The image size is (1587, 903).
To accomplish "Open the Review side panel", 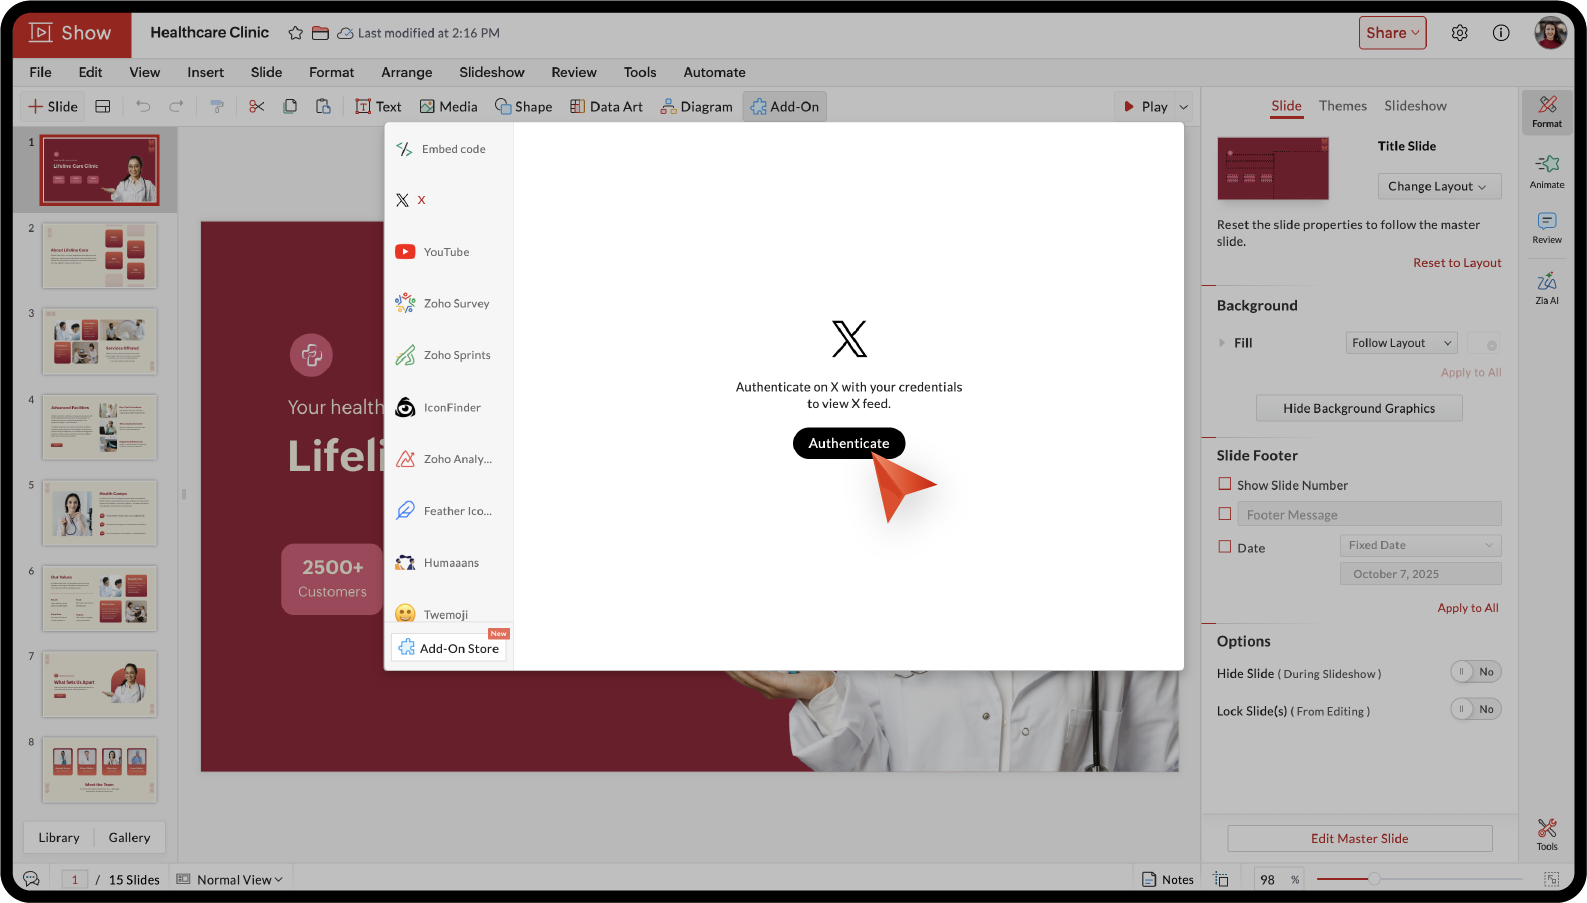I will [x=1547, y=227].
